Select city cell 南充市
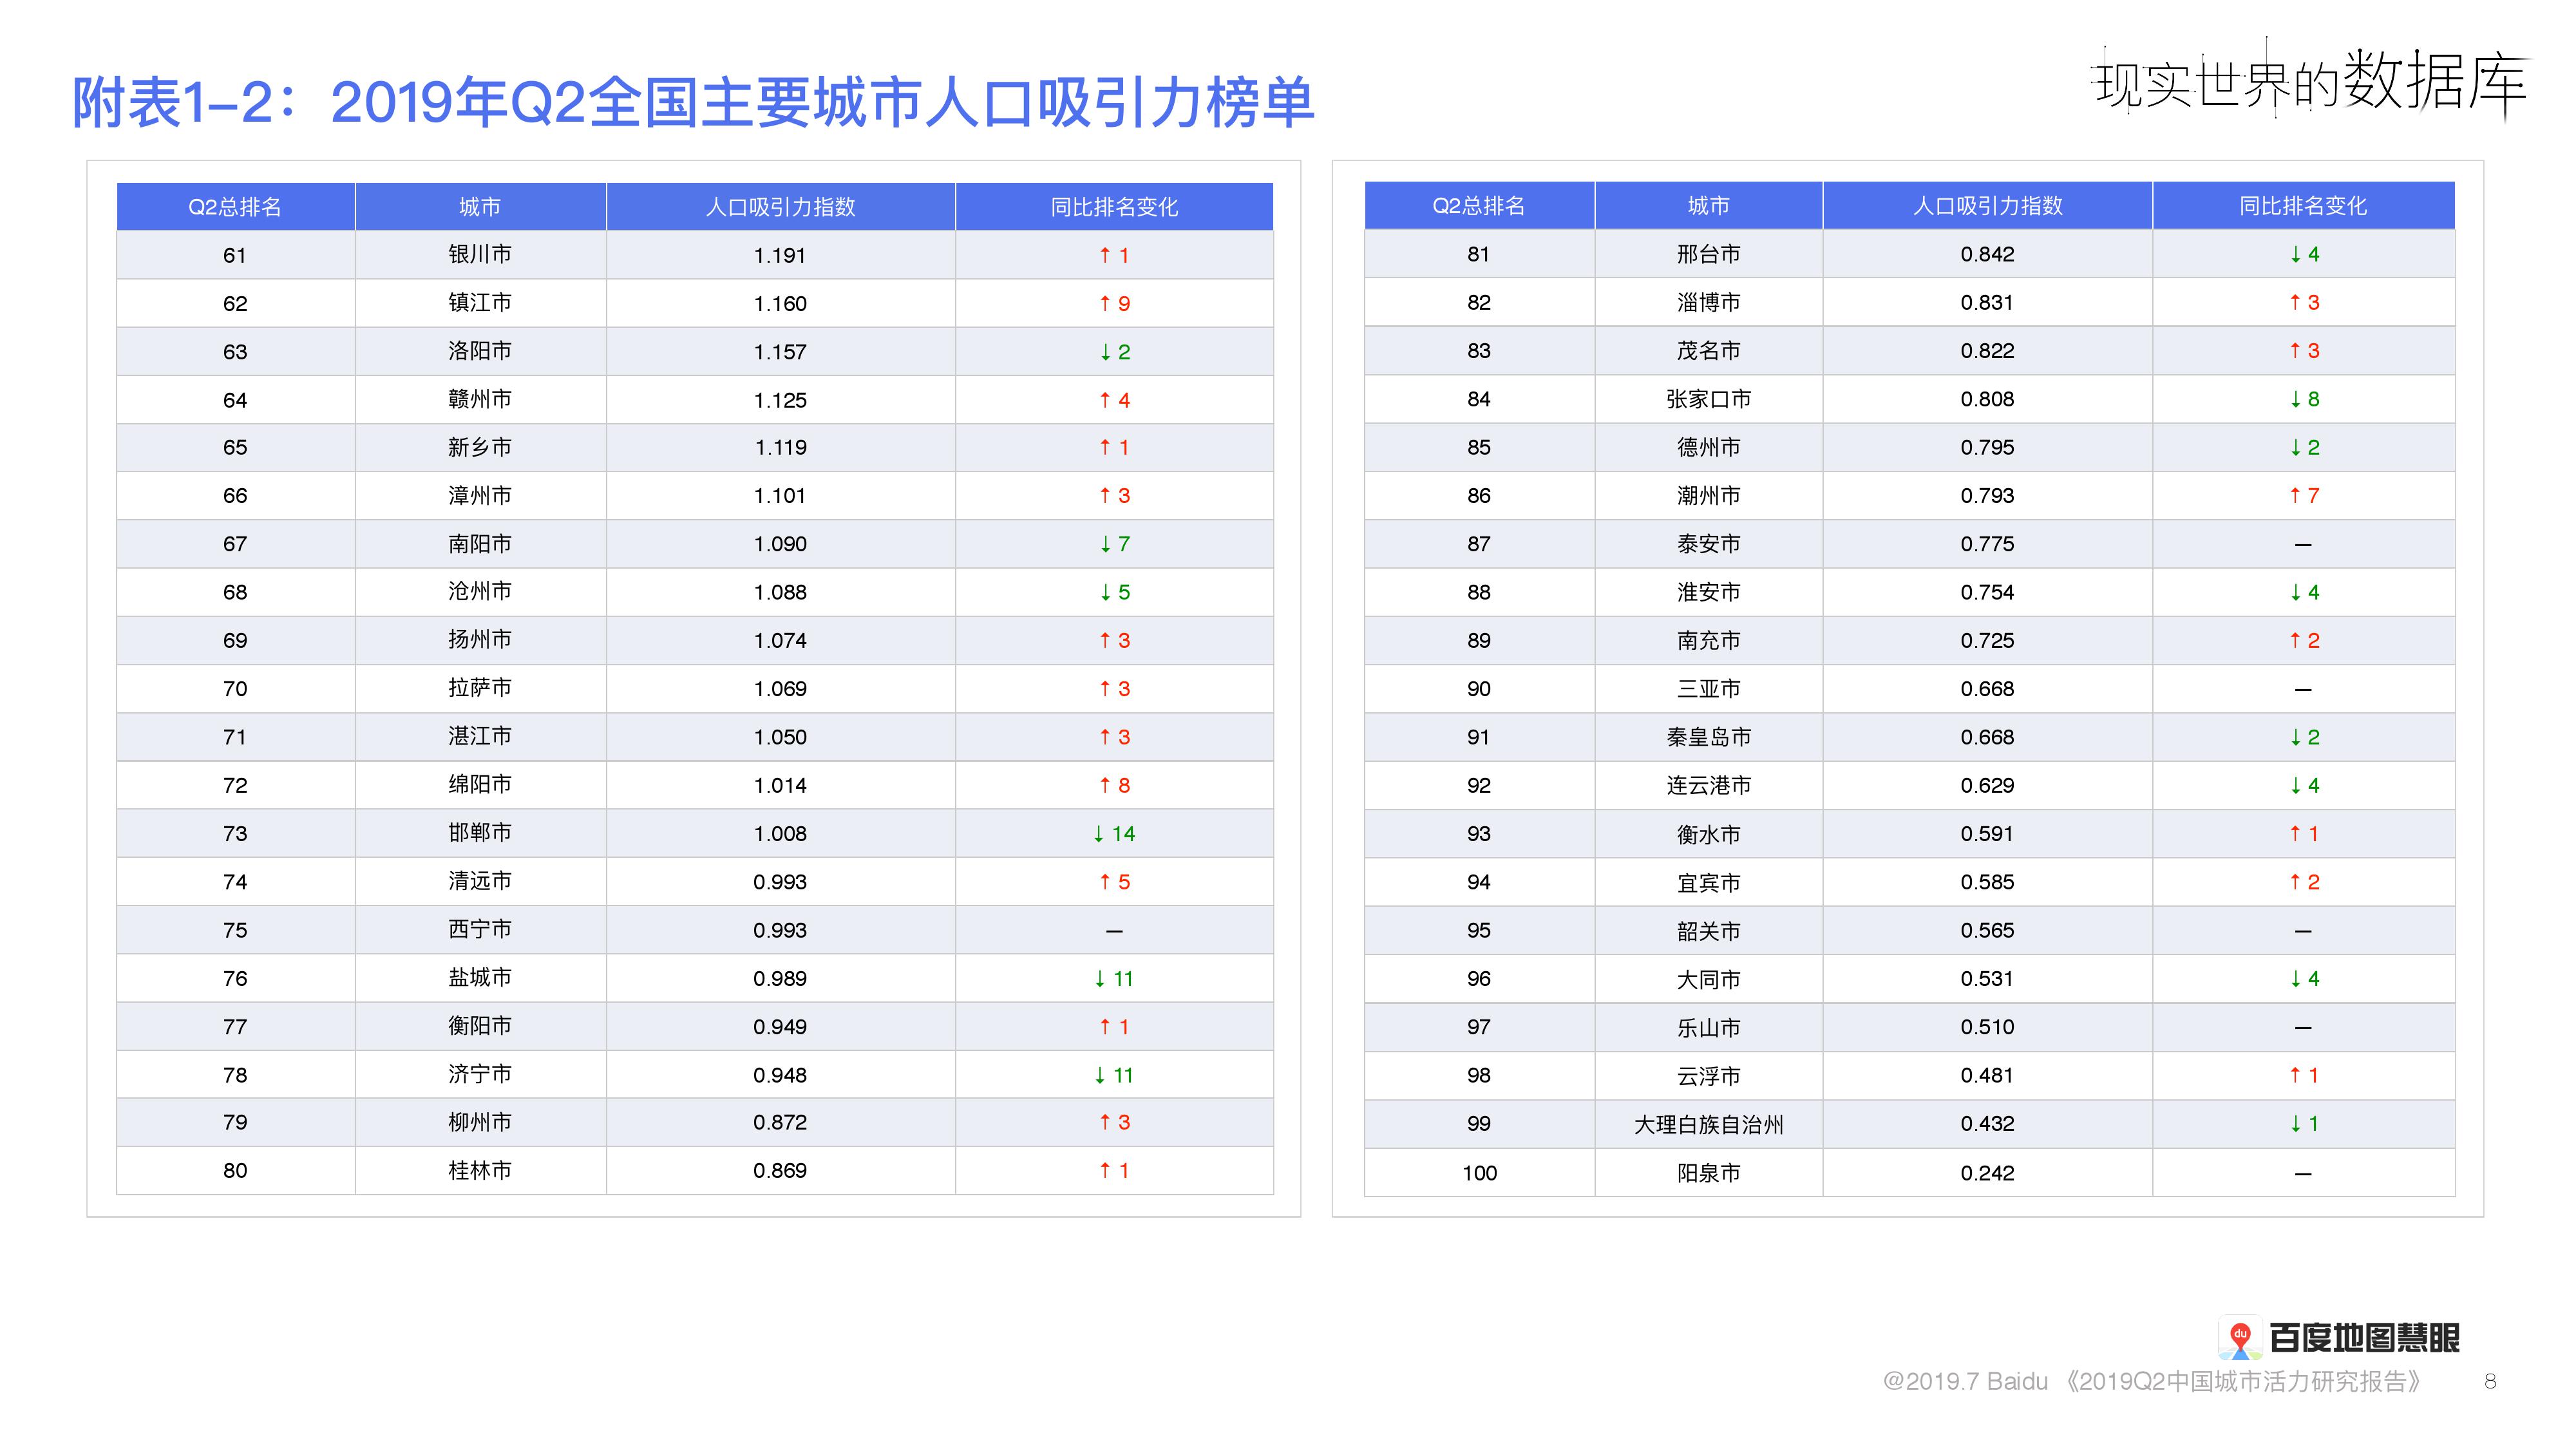 coord(1708,640)
